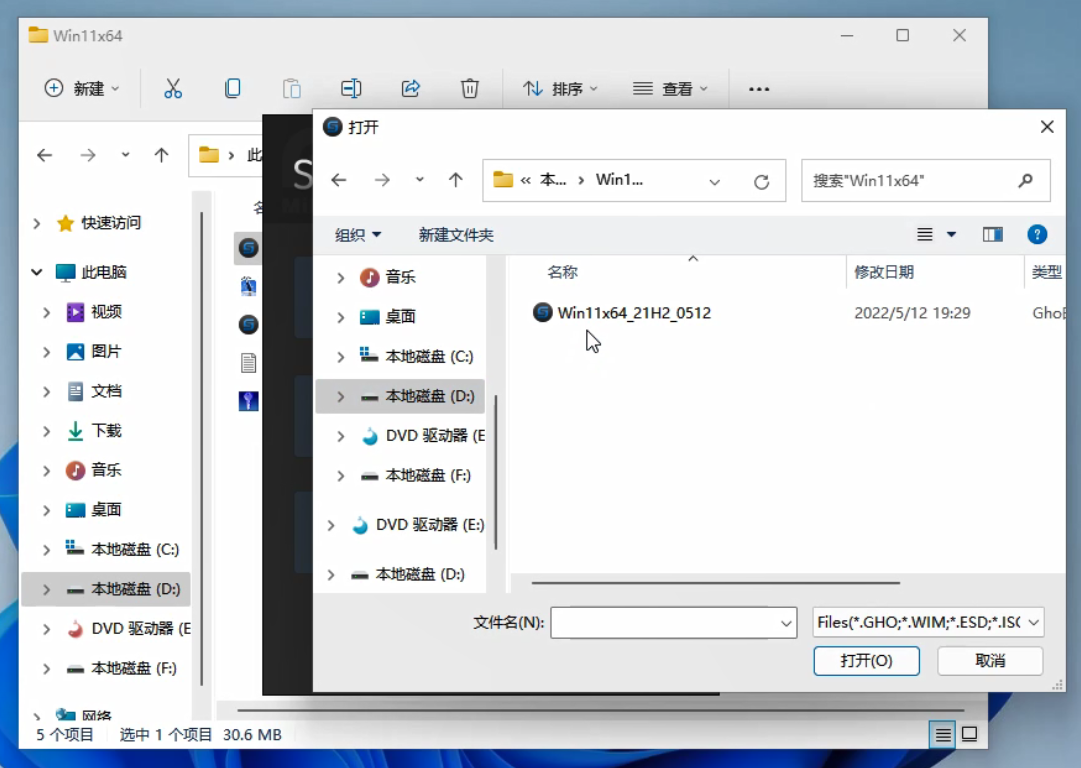This screenshot has height=768, width=1081.
Task: Click the Copy icon in Explorer toolbar
Action: click(232, 88)
